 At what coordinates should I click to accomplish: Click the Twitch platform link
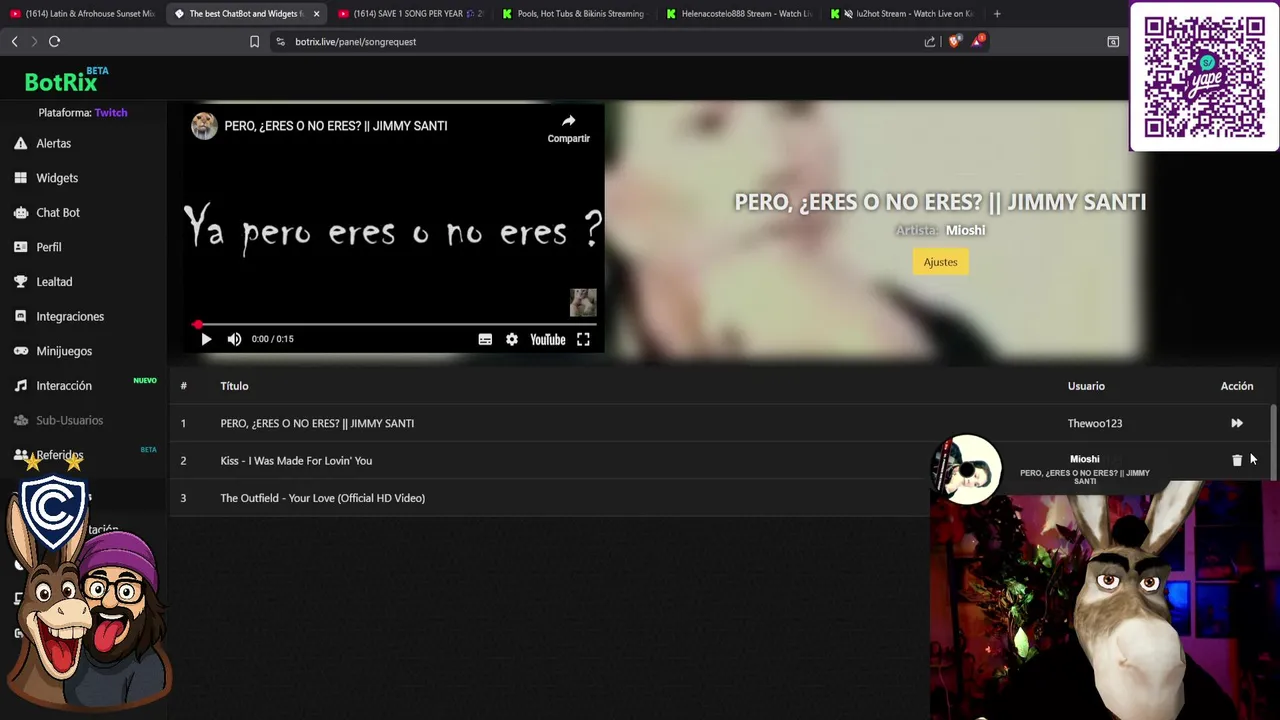[111, 113]
